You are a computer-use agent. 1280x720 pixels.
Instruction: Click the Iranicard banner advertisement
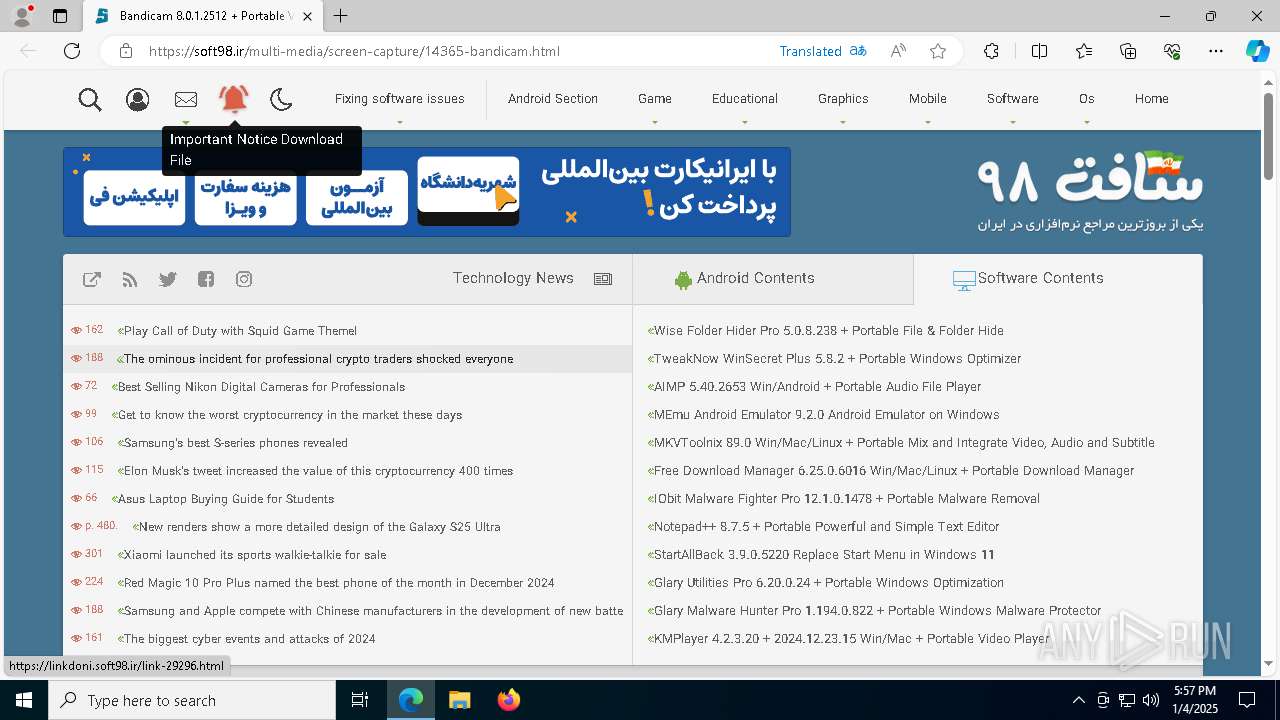[427, 192]
